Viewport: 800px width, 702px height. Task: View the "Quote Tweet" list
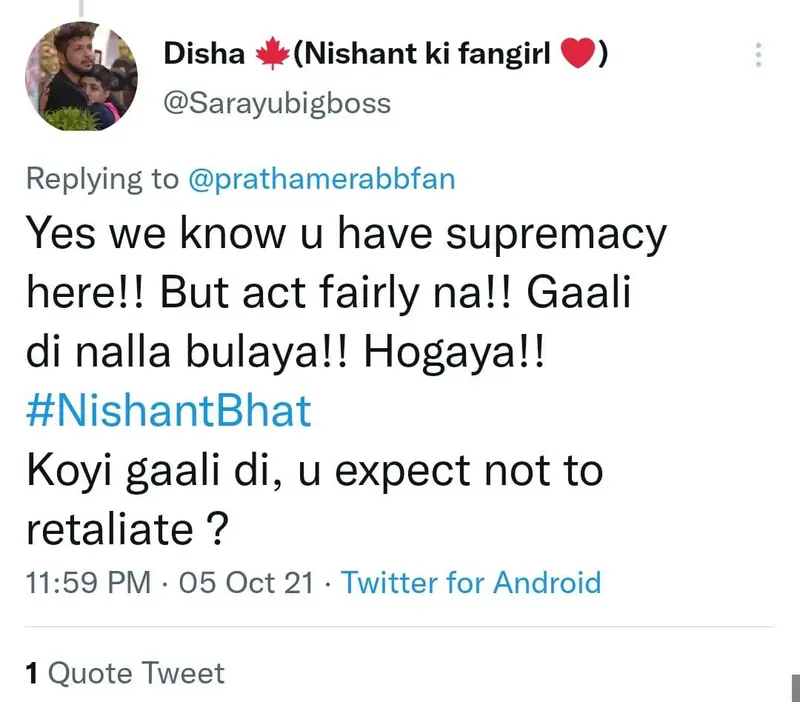[x=136, y=674]
